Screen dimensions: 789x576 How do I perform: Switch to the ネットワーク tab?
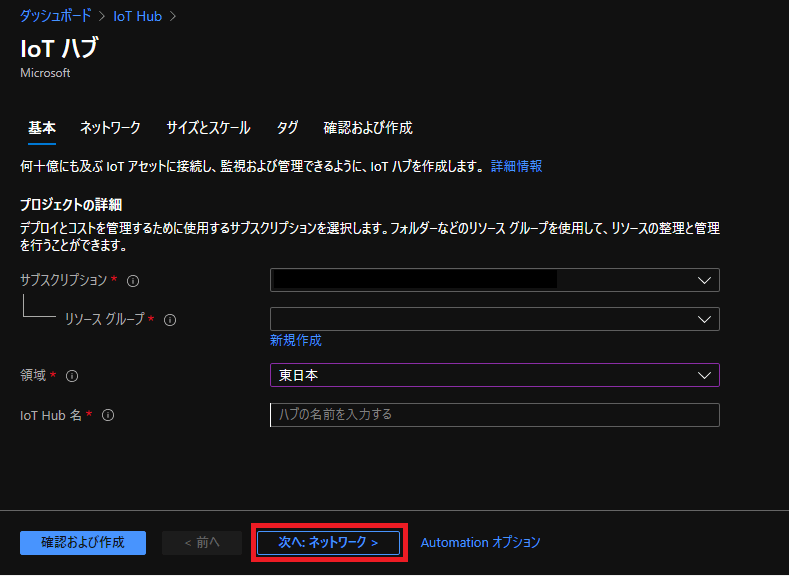[110, 128]
